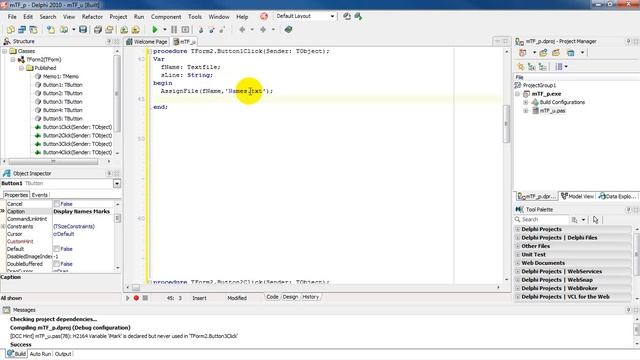This screenshot has height=360, width=640.
Task: Expand the Web Documents palette category
Action: click(518, 263)
